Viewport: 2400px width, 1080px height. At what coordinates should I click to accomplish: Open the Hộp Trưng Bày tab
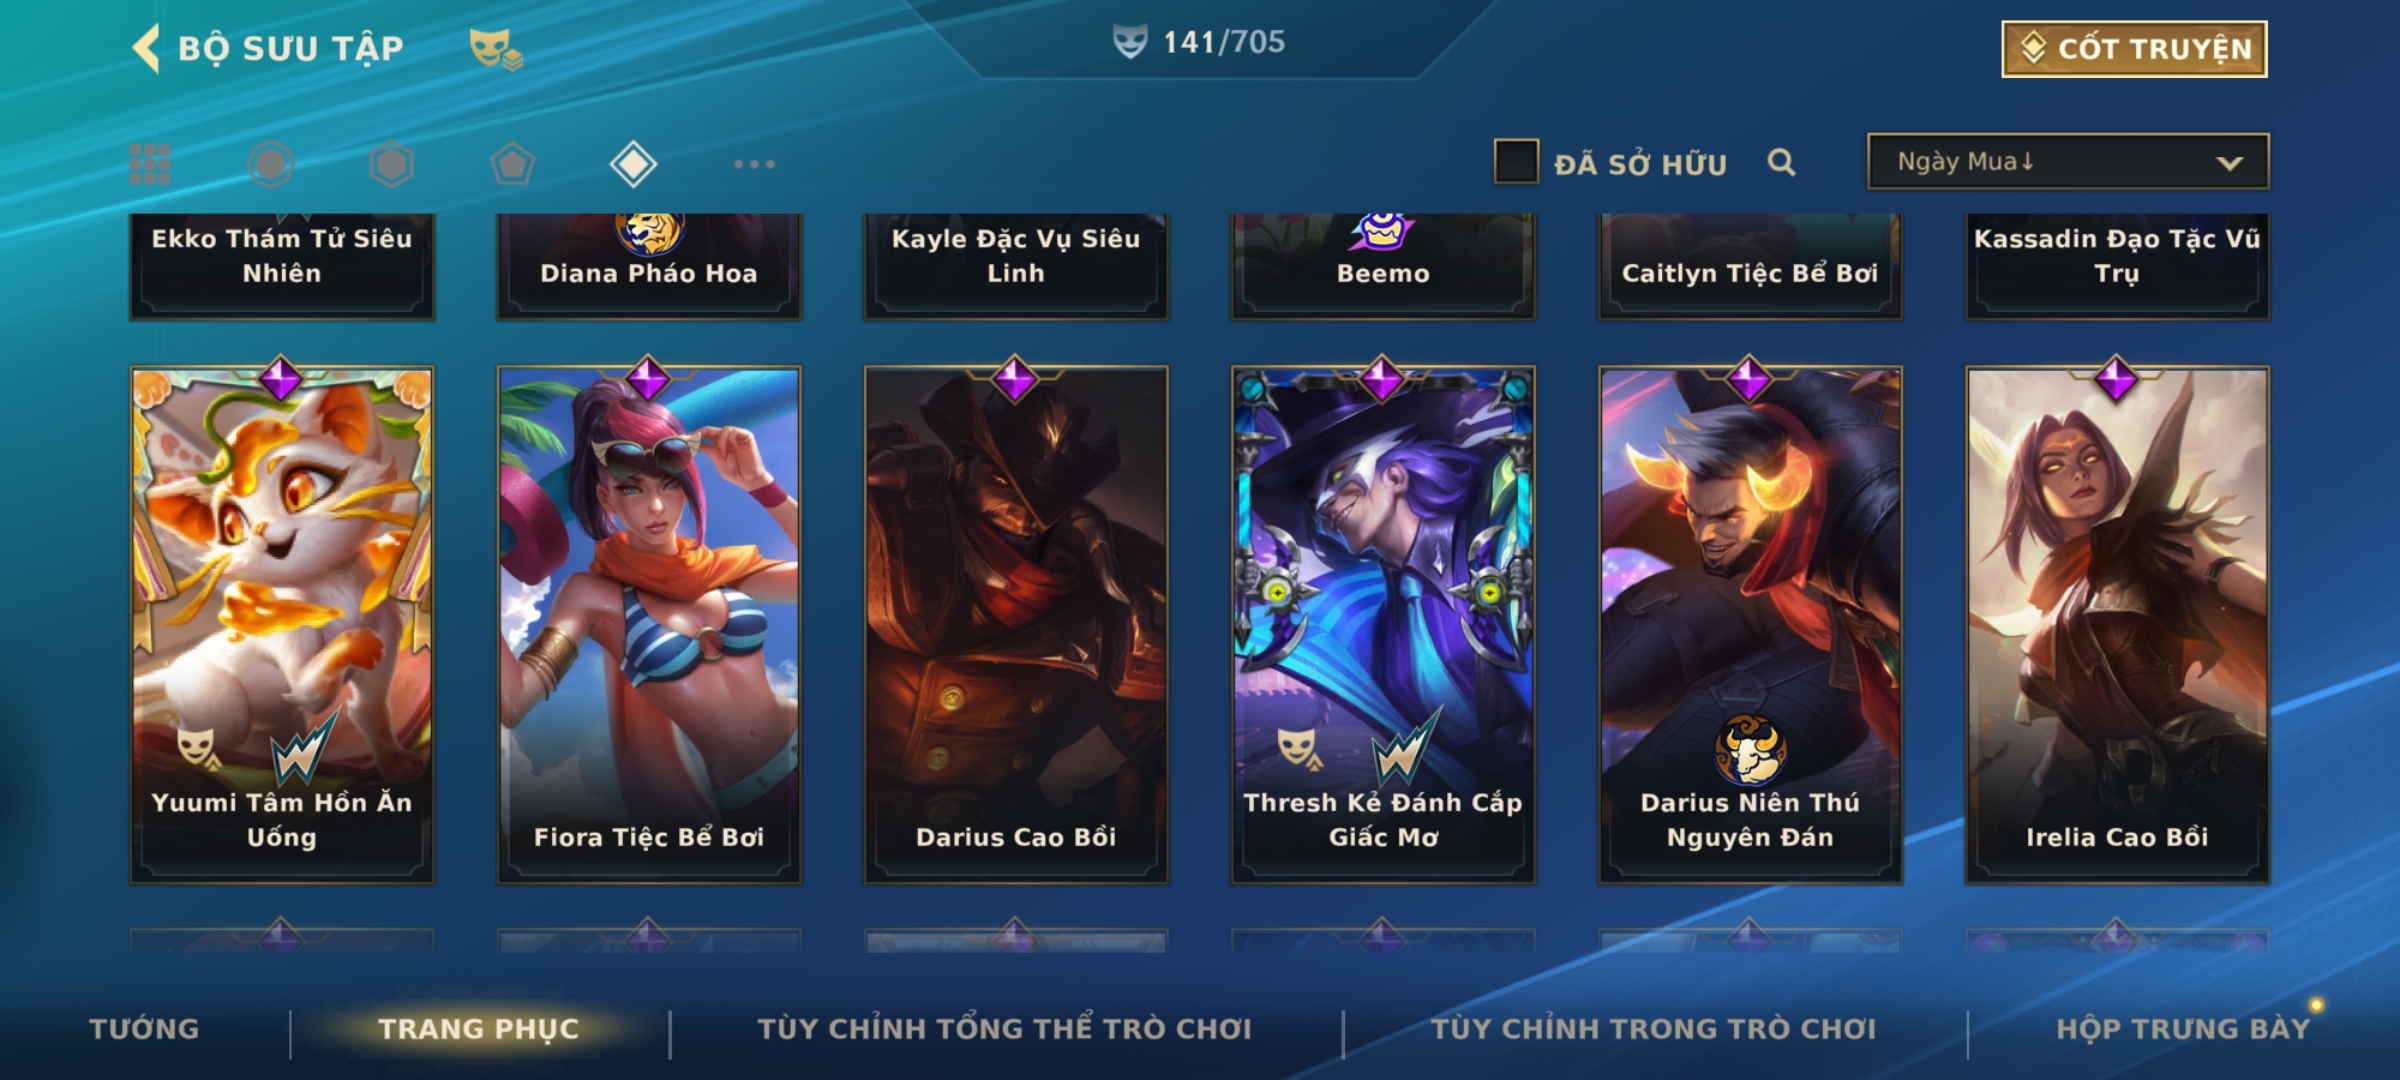pos(2183,1028)
